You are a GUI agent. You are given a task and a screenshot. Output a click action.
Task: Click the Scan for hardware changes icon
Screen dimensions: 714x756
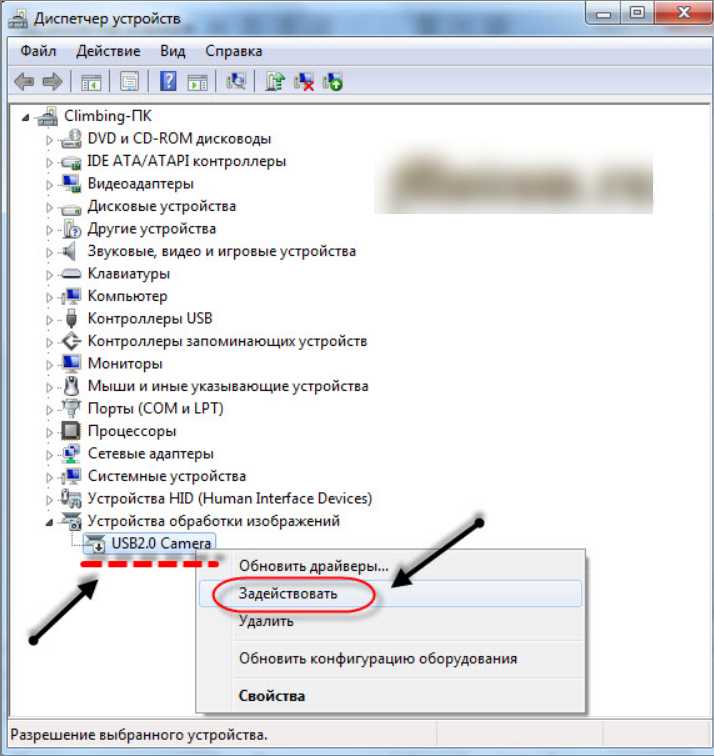(x=236, y=81)
